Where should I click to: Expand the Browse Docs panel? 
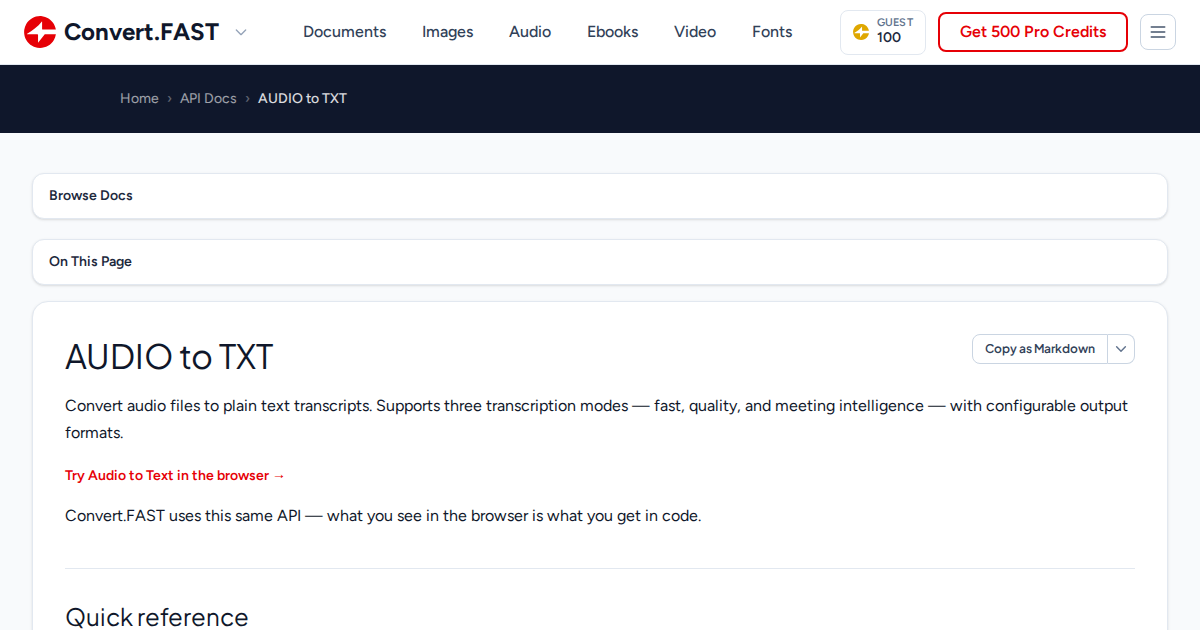coord(600,196)
